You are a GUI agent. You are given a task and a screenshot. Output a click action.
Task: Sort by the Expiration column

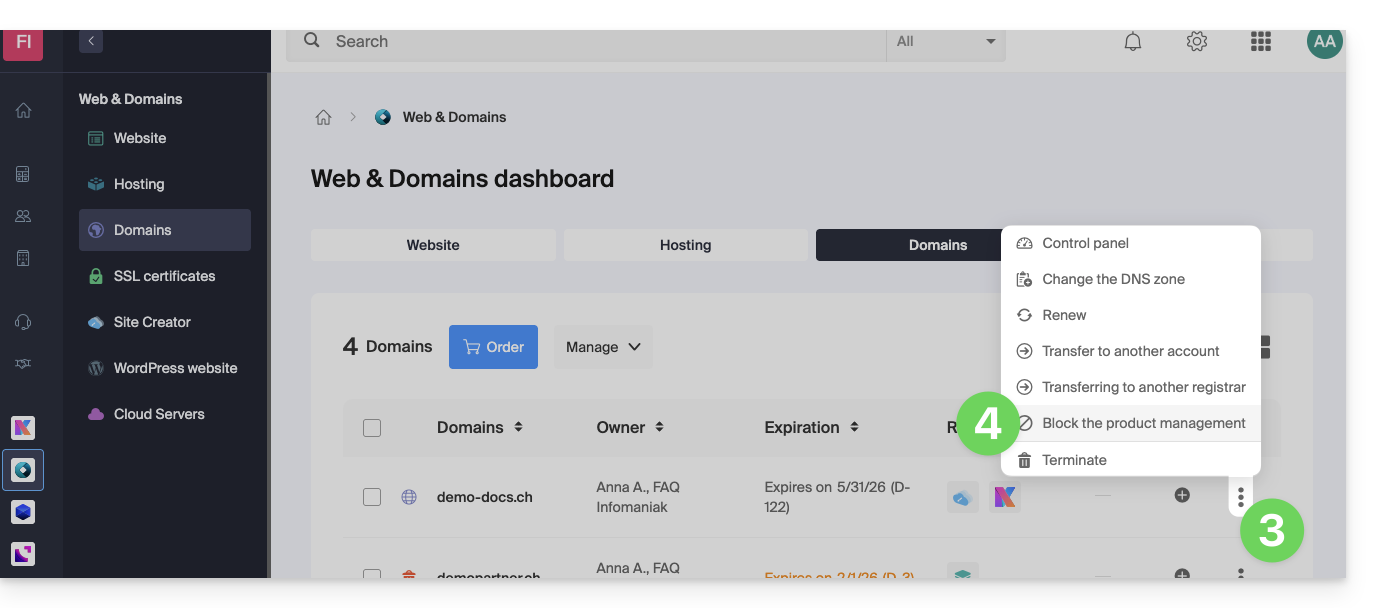(x=811, y=427)
